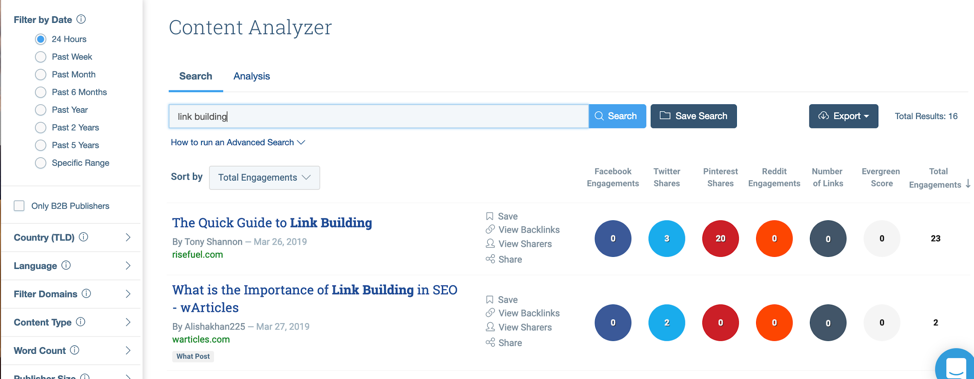Click the Content Type info icon
Image resolution: width=974 pixels, height=379 pixels.
[x=81, y=322]
